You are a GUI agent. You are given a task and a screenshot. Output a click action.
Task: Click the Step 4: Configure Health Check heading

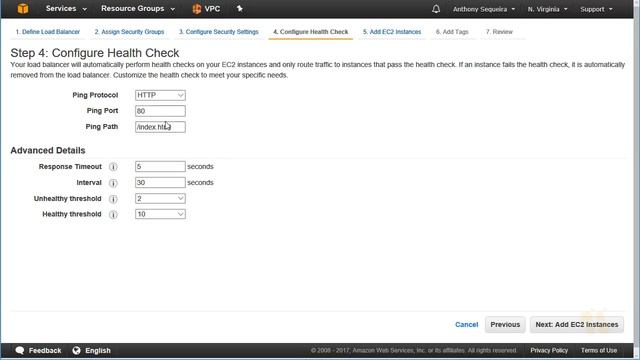click(x=95, y=53)
